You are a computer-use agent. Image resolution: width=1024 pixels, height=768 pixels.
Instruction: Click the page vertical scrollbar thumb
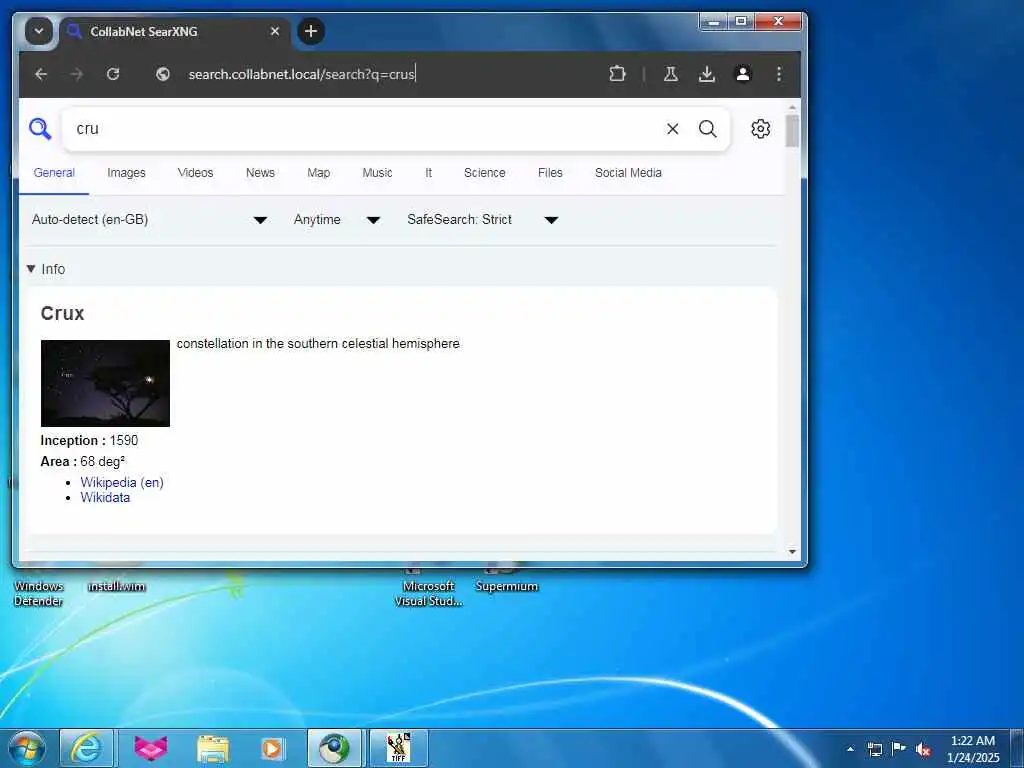tap(792, 131)
